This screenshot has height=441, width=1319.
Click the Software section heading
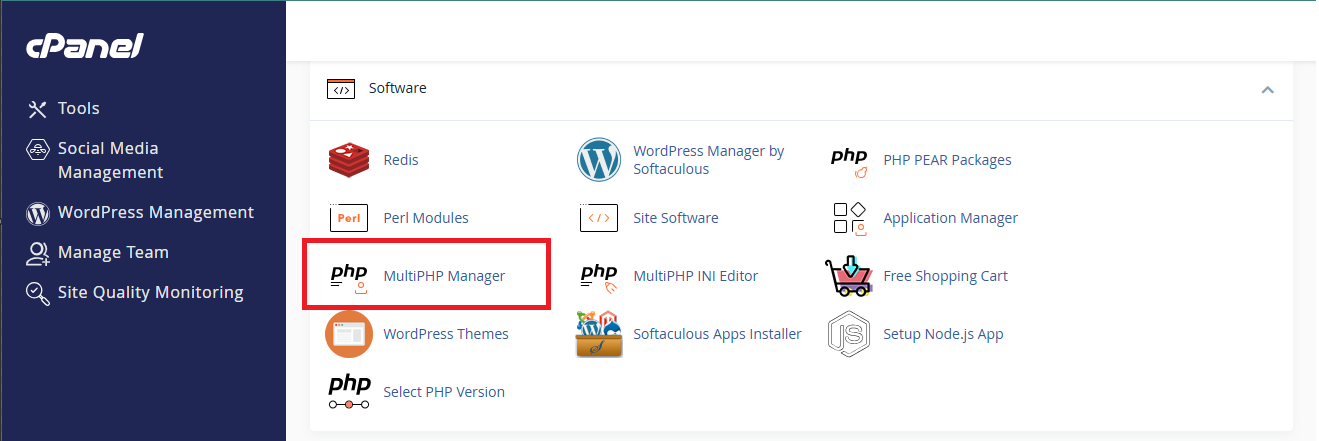pos(398,88)
